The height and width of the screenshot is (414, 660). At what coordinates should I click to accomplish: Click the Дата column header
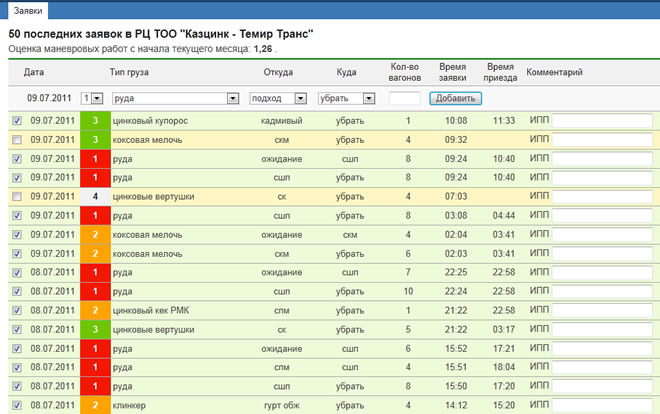[34, 72]
